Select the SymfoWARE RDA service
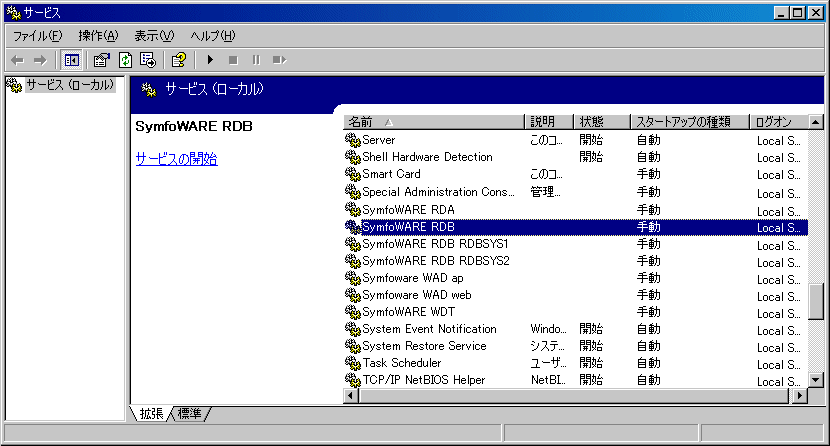 (576, 210)
